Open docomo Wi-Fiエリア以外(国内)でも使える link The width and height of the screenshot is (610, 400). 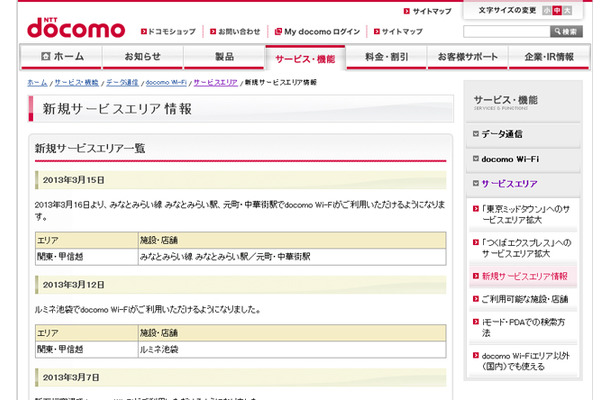pos(526,361)
